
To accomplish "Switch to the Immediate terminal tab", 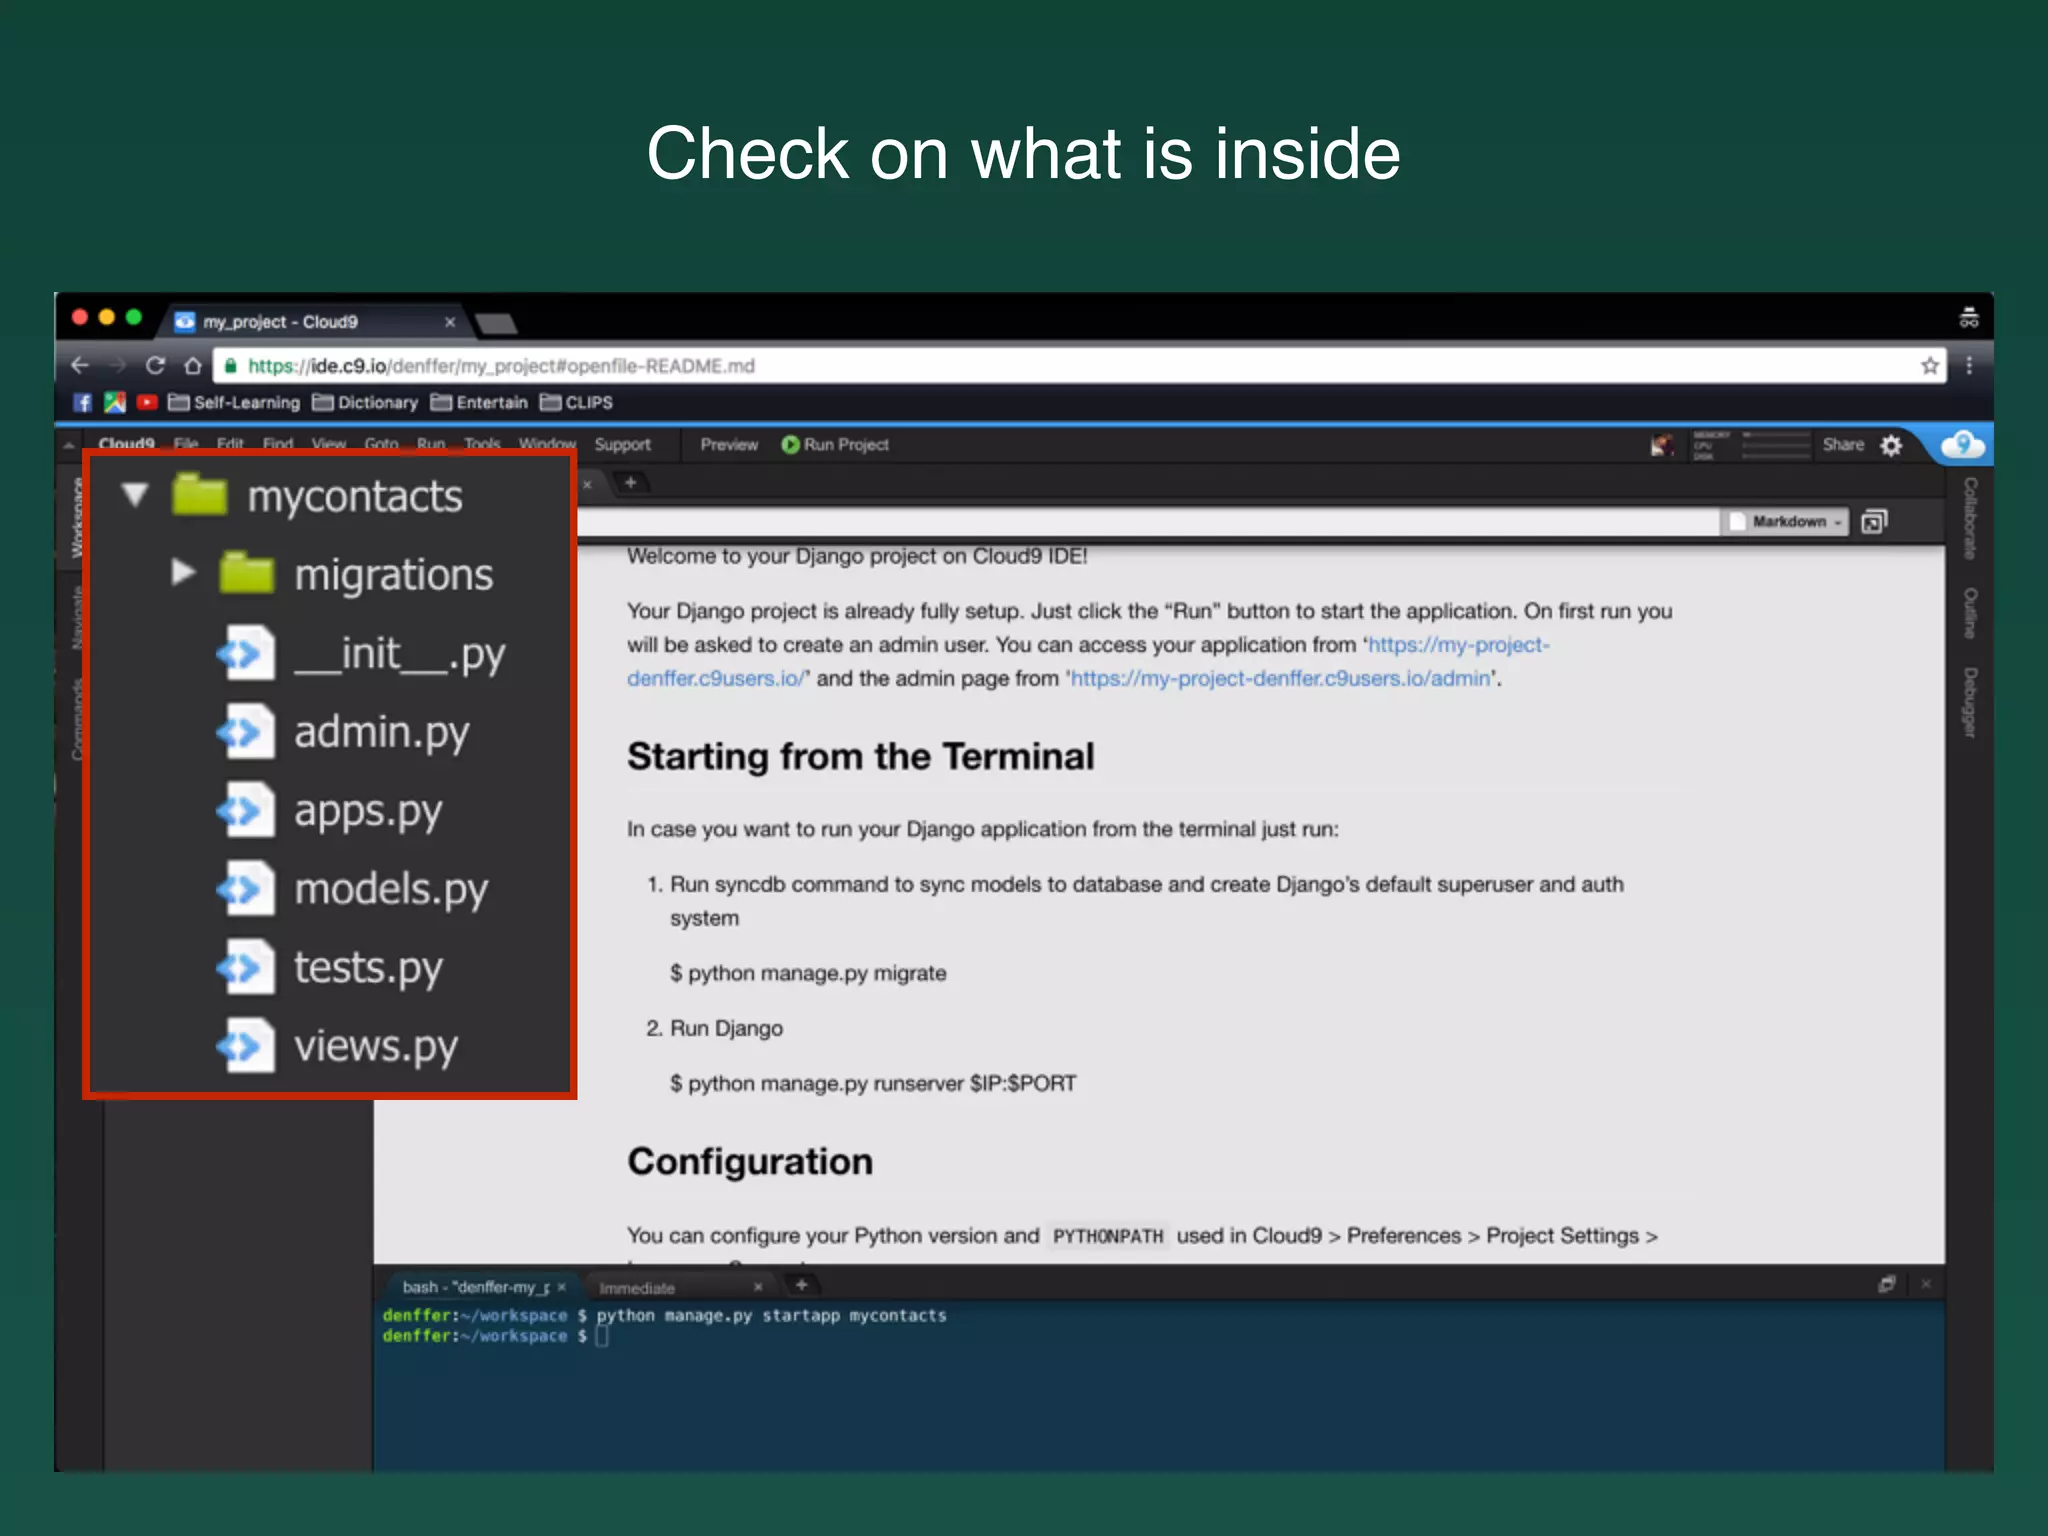I will 638,1288.
